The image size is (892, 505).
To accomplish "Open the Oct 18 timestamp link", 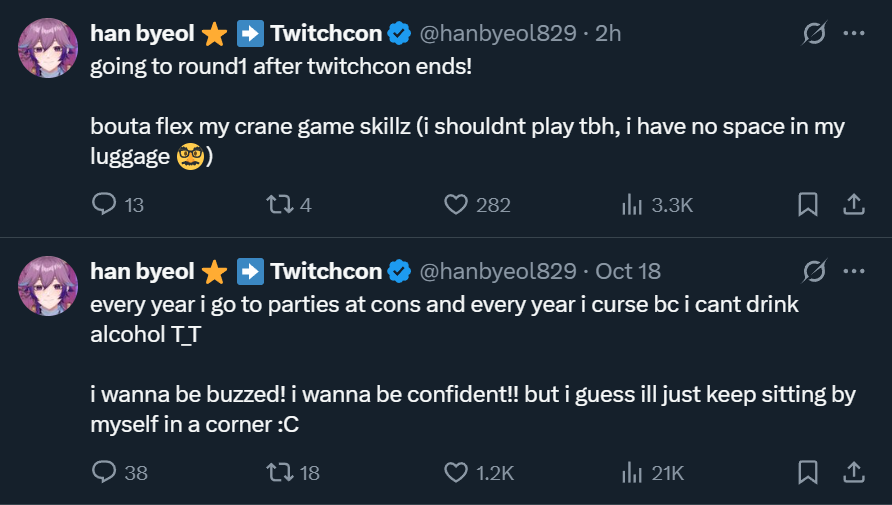I will tap(628, 271).
